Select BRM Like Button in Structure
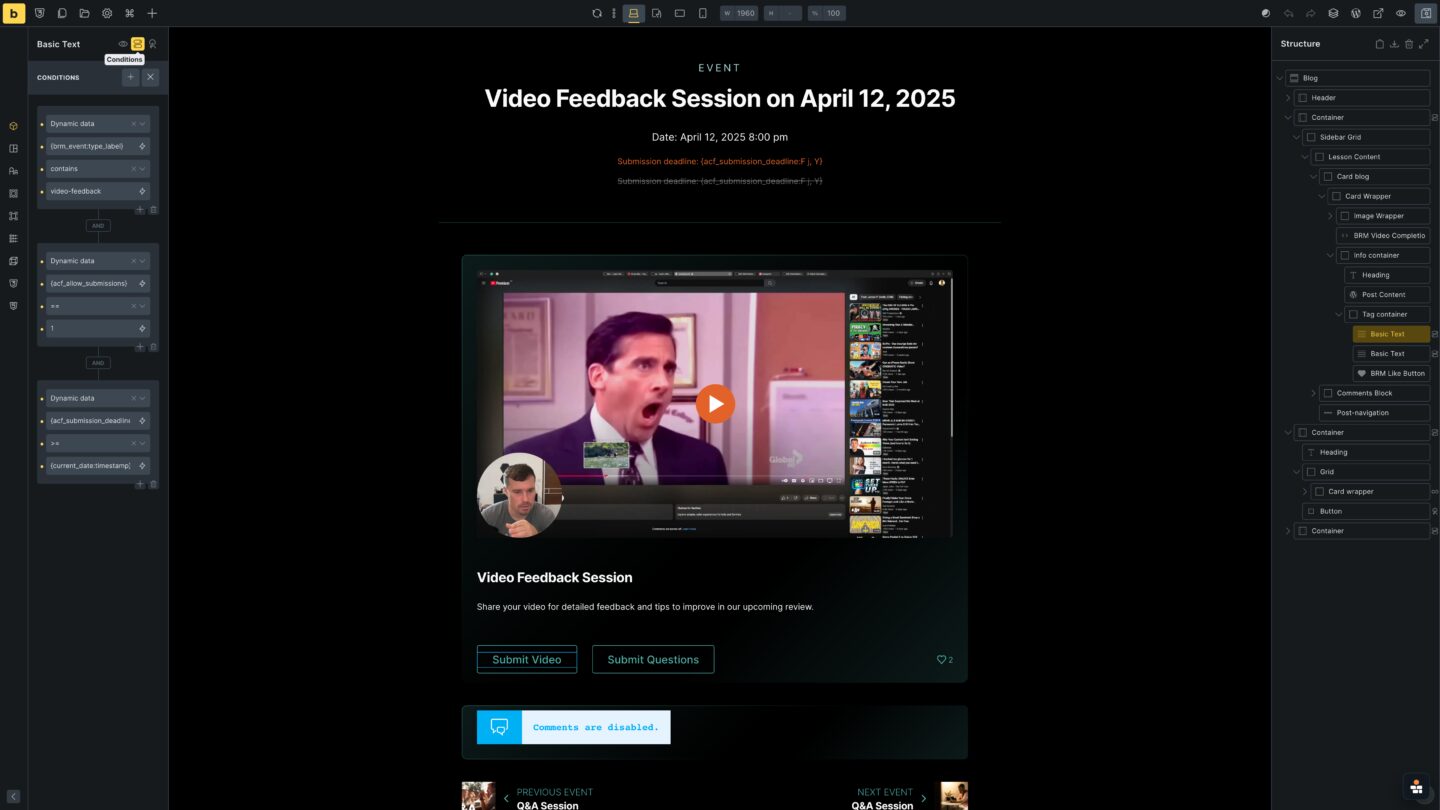The height and width of the screenshot is (810, 1440). [x=1391, y=373]
